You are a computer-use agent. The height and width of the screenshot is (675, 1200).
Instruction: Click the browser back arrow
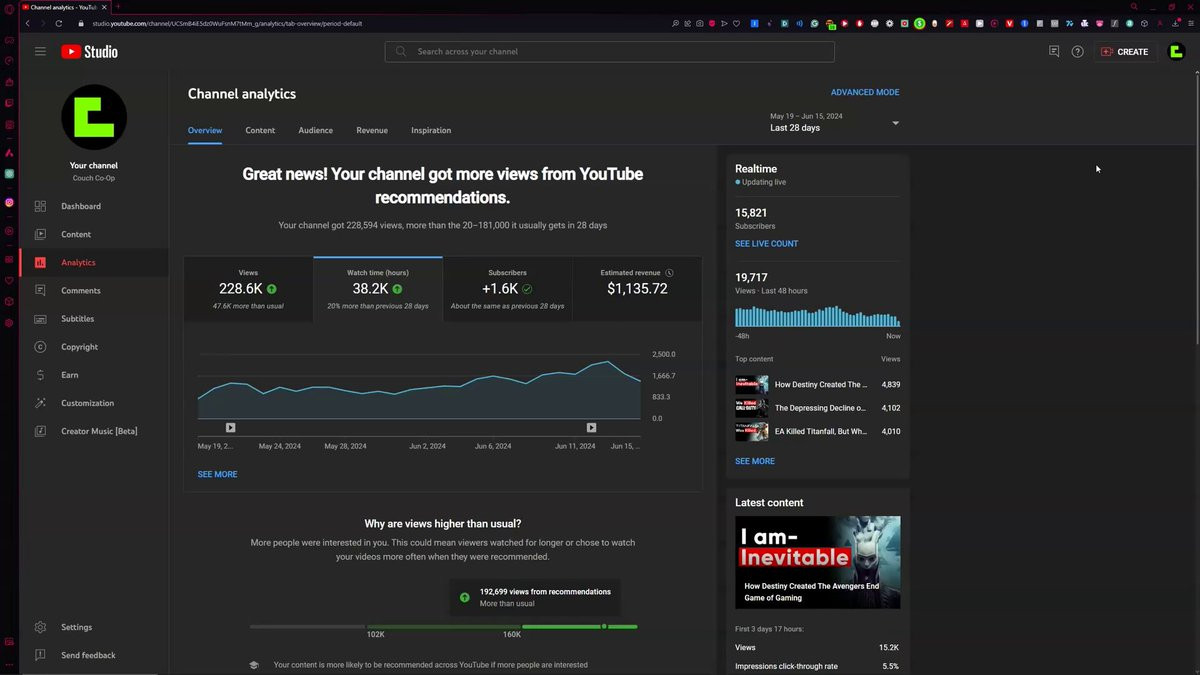29,23
